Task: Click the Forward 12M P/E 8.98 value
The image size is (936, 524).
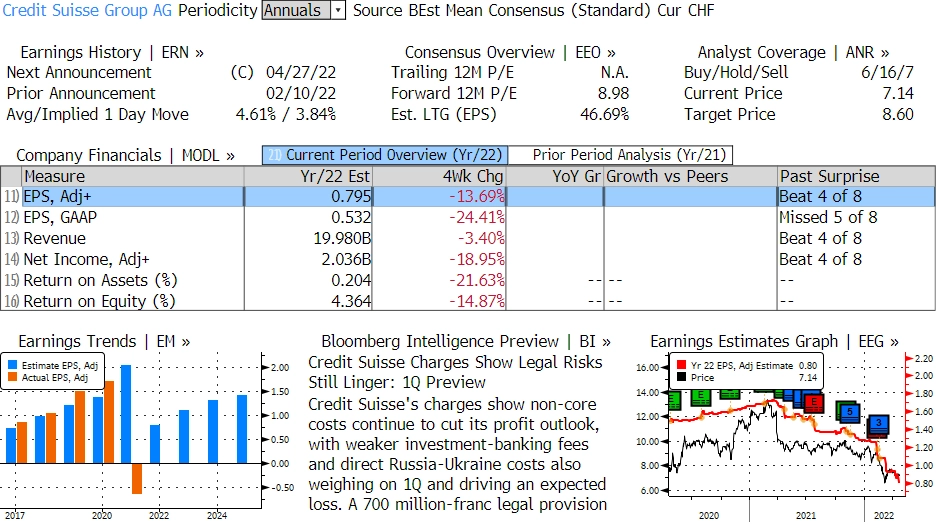Action: tap(613, 94)
